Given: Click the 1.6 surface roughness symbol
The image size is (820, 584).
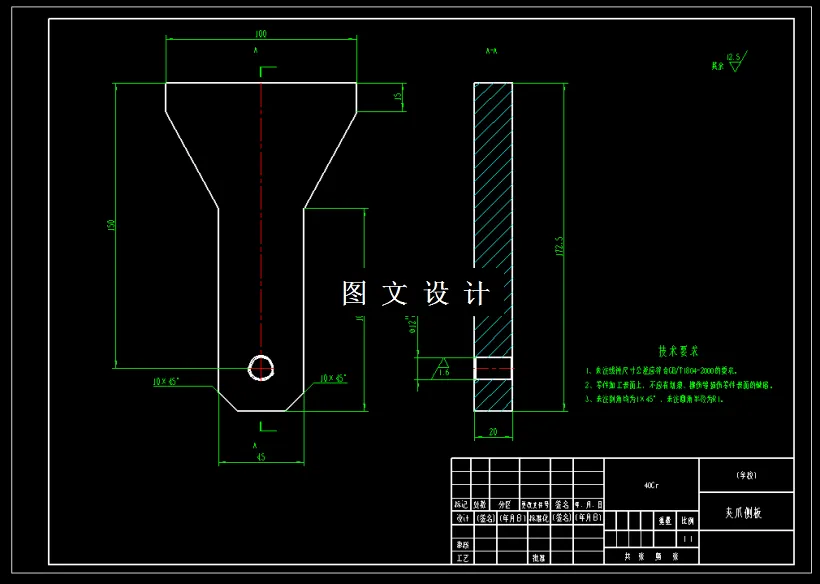Looking at the screenshot, I should click(x=444, y=368).
